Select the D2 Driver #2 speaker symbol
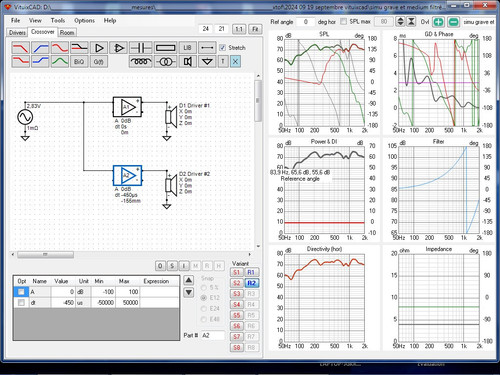The width and height of the screenshot is (500, 375). (171, 185)
